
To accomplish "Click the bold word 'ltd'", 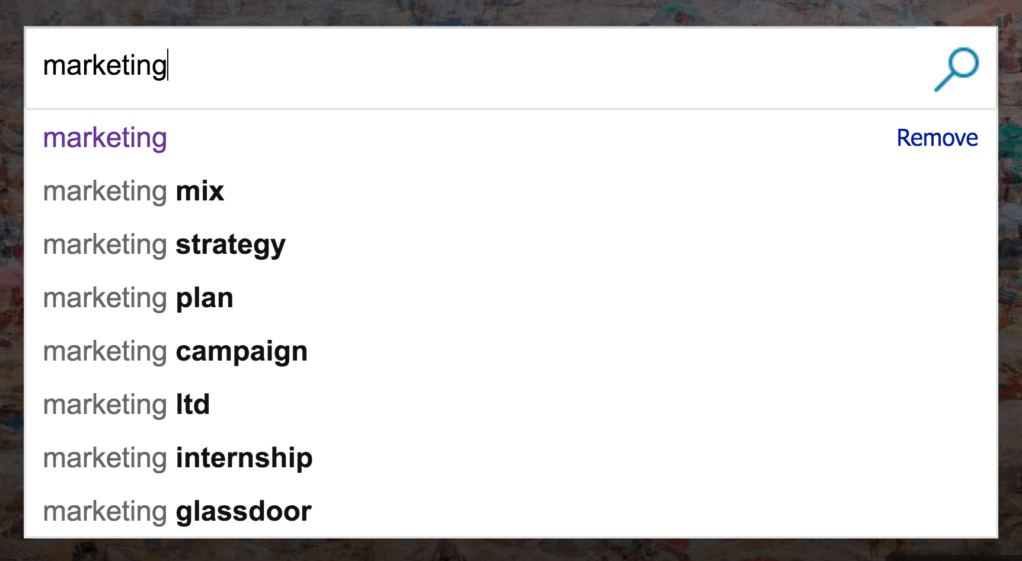I will click(193, 405).
